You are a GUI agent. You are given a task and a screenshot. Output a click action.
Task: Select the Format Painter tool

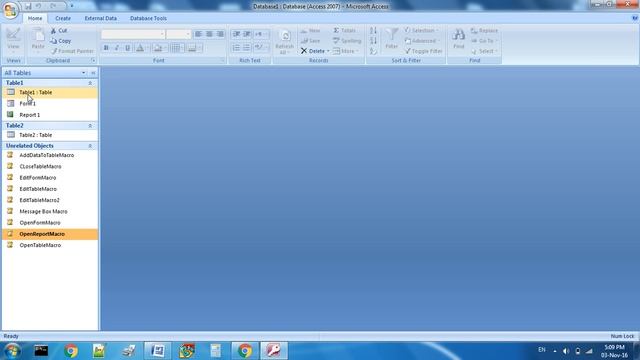72,51
